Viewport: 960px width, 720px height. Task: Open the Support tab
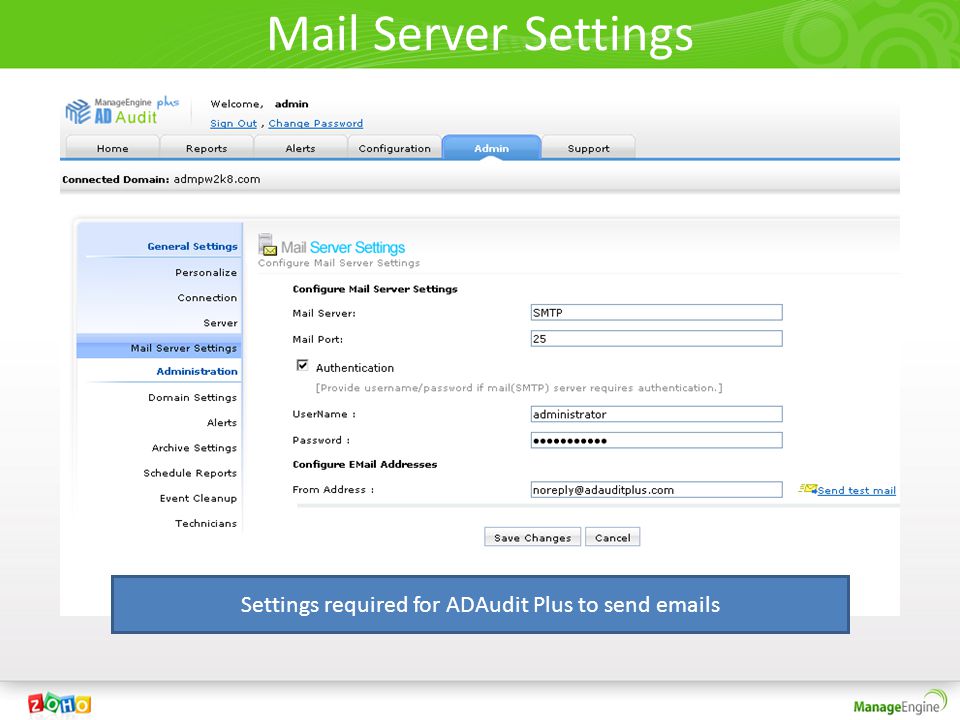(588, 148)
